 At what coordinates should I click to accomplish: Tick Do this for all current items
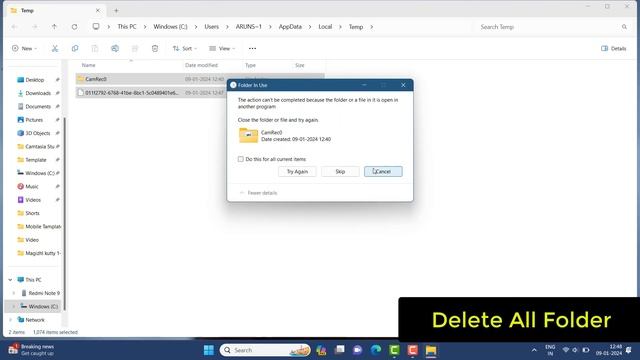click(240, 159)
